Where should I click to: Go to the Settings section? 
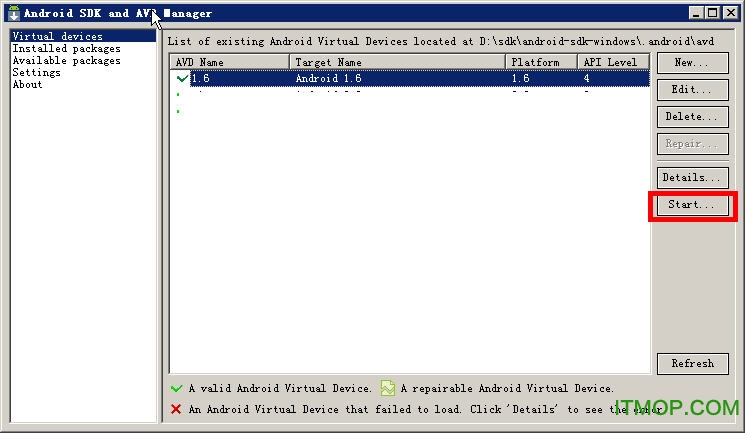(x=37, y=72)
